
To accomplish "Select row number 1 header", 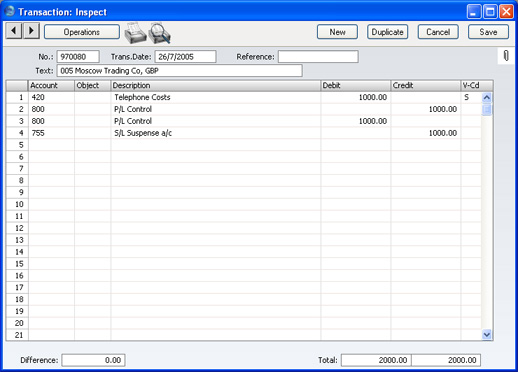I will tap(17, 97).
